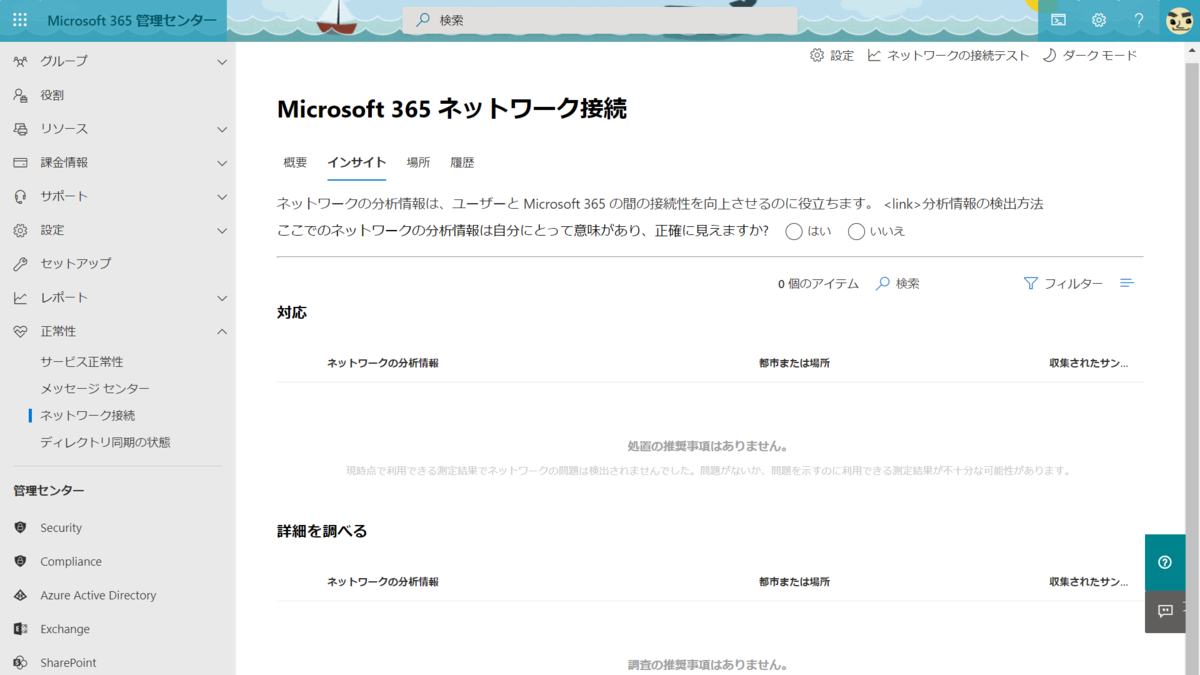Click the 正常性 heart icon

click(20, 331)
